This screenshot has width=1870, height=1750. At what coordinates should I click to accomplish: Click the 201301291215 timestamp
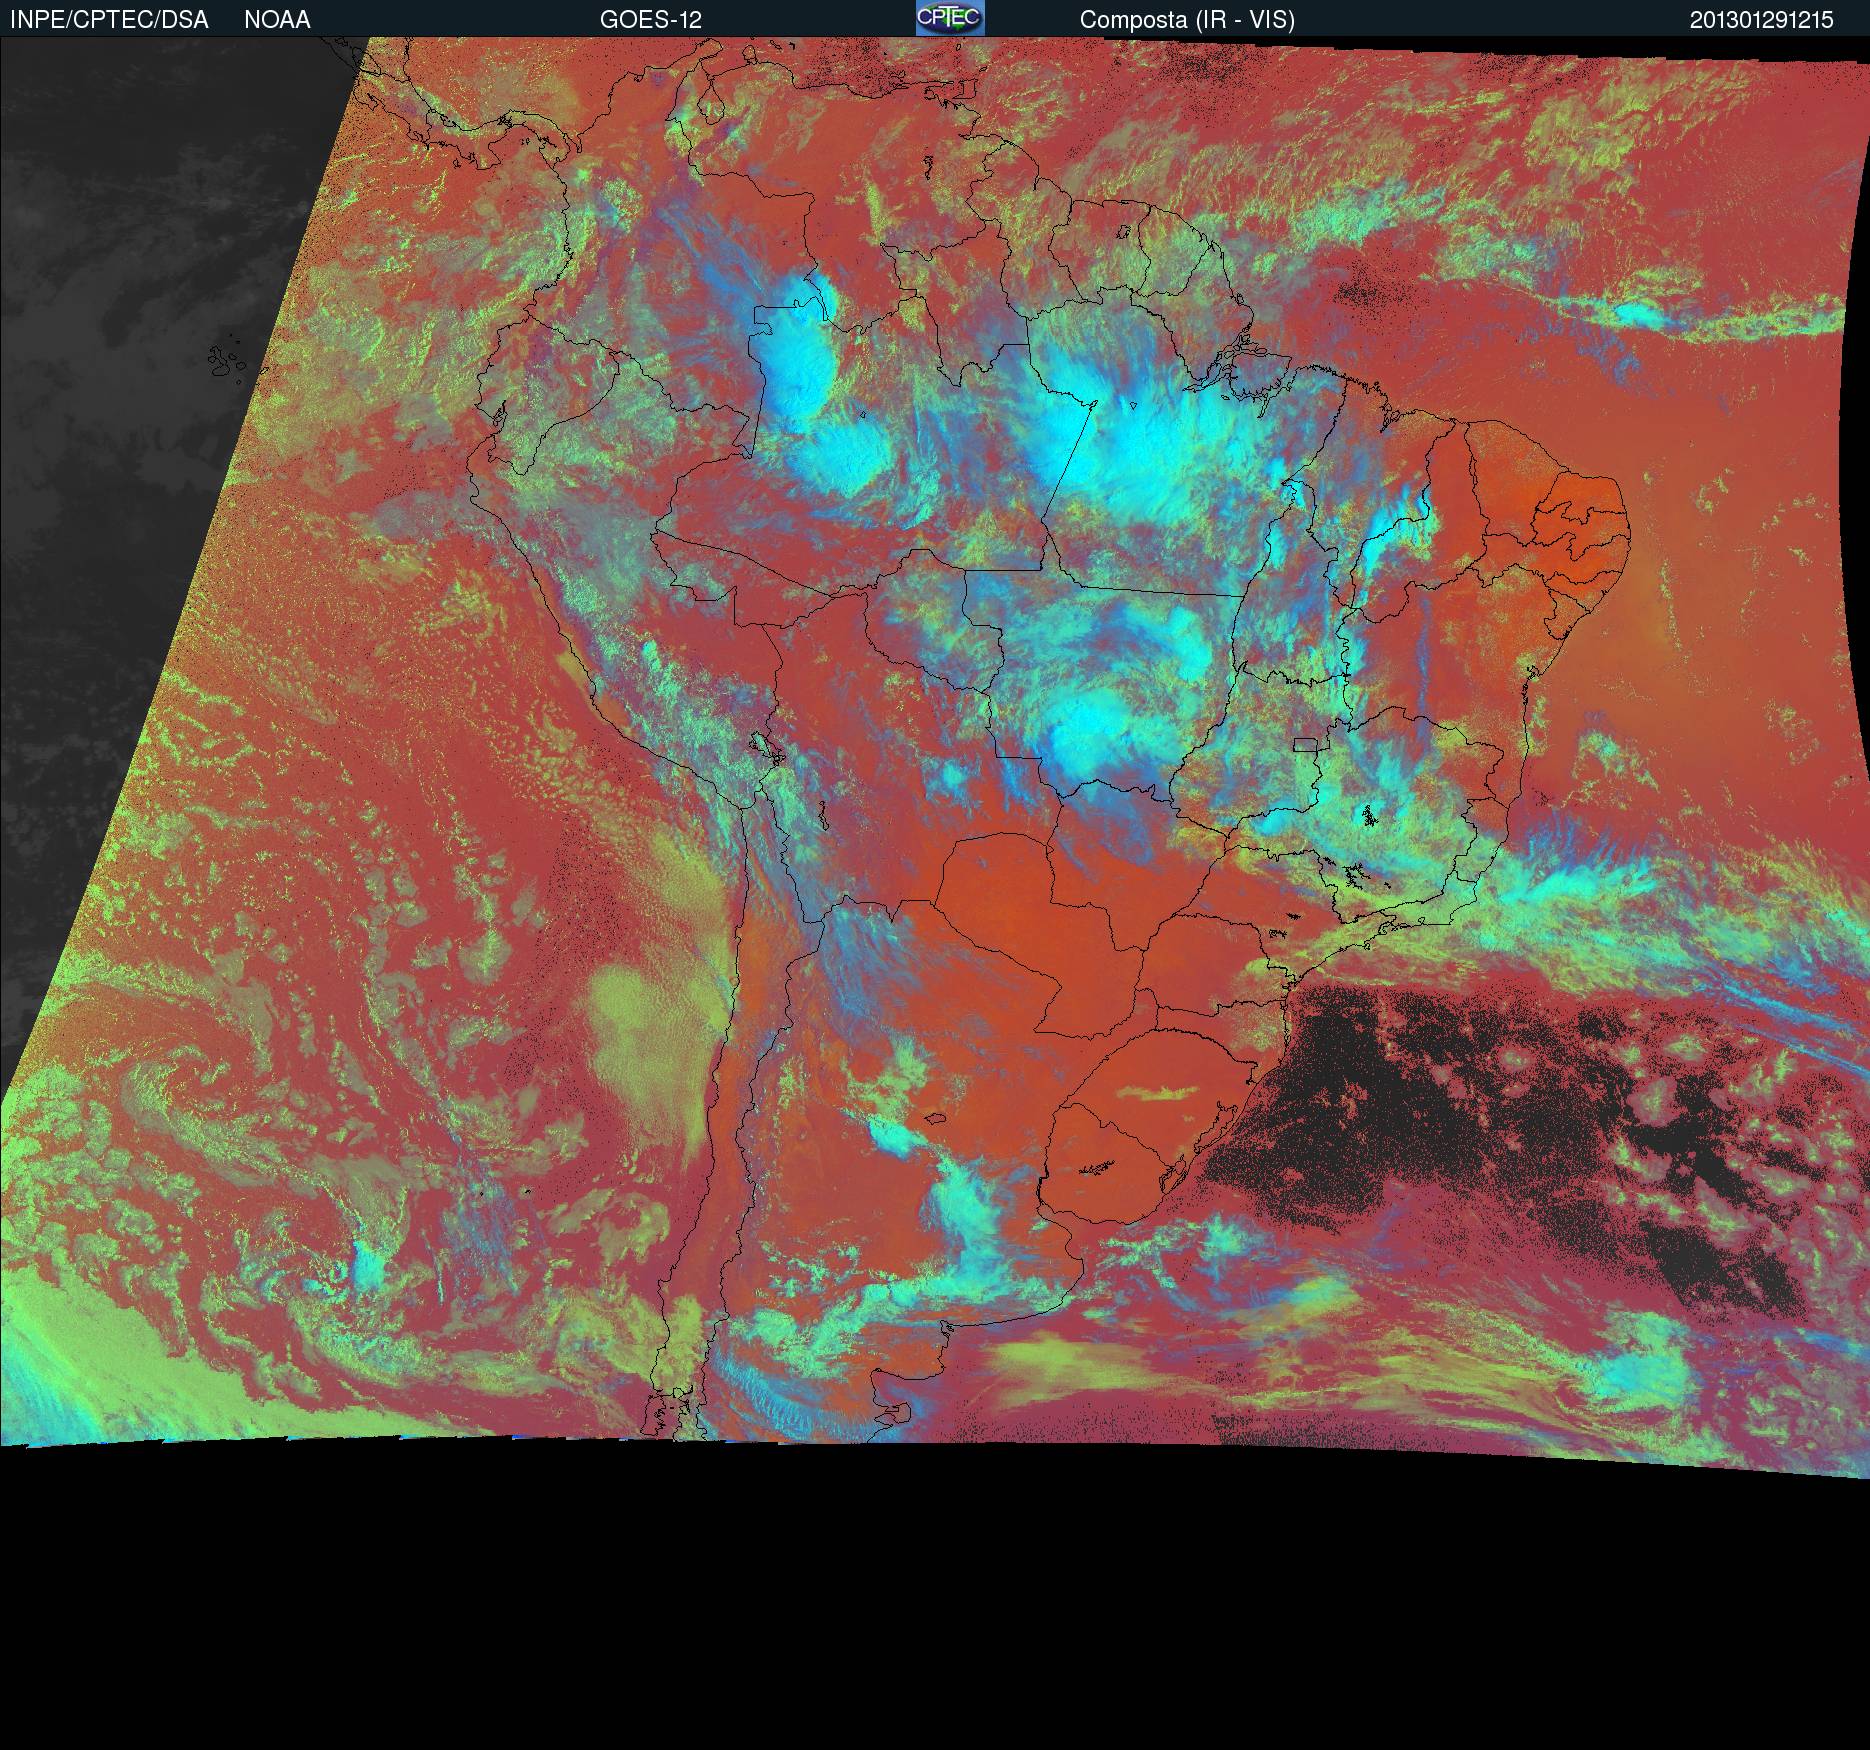coord(1762,20)
